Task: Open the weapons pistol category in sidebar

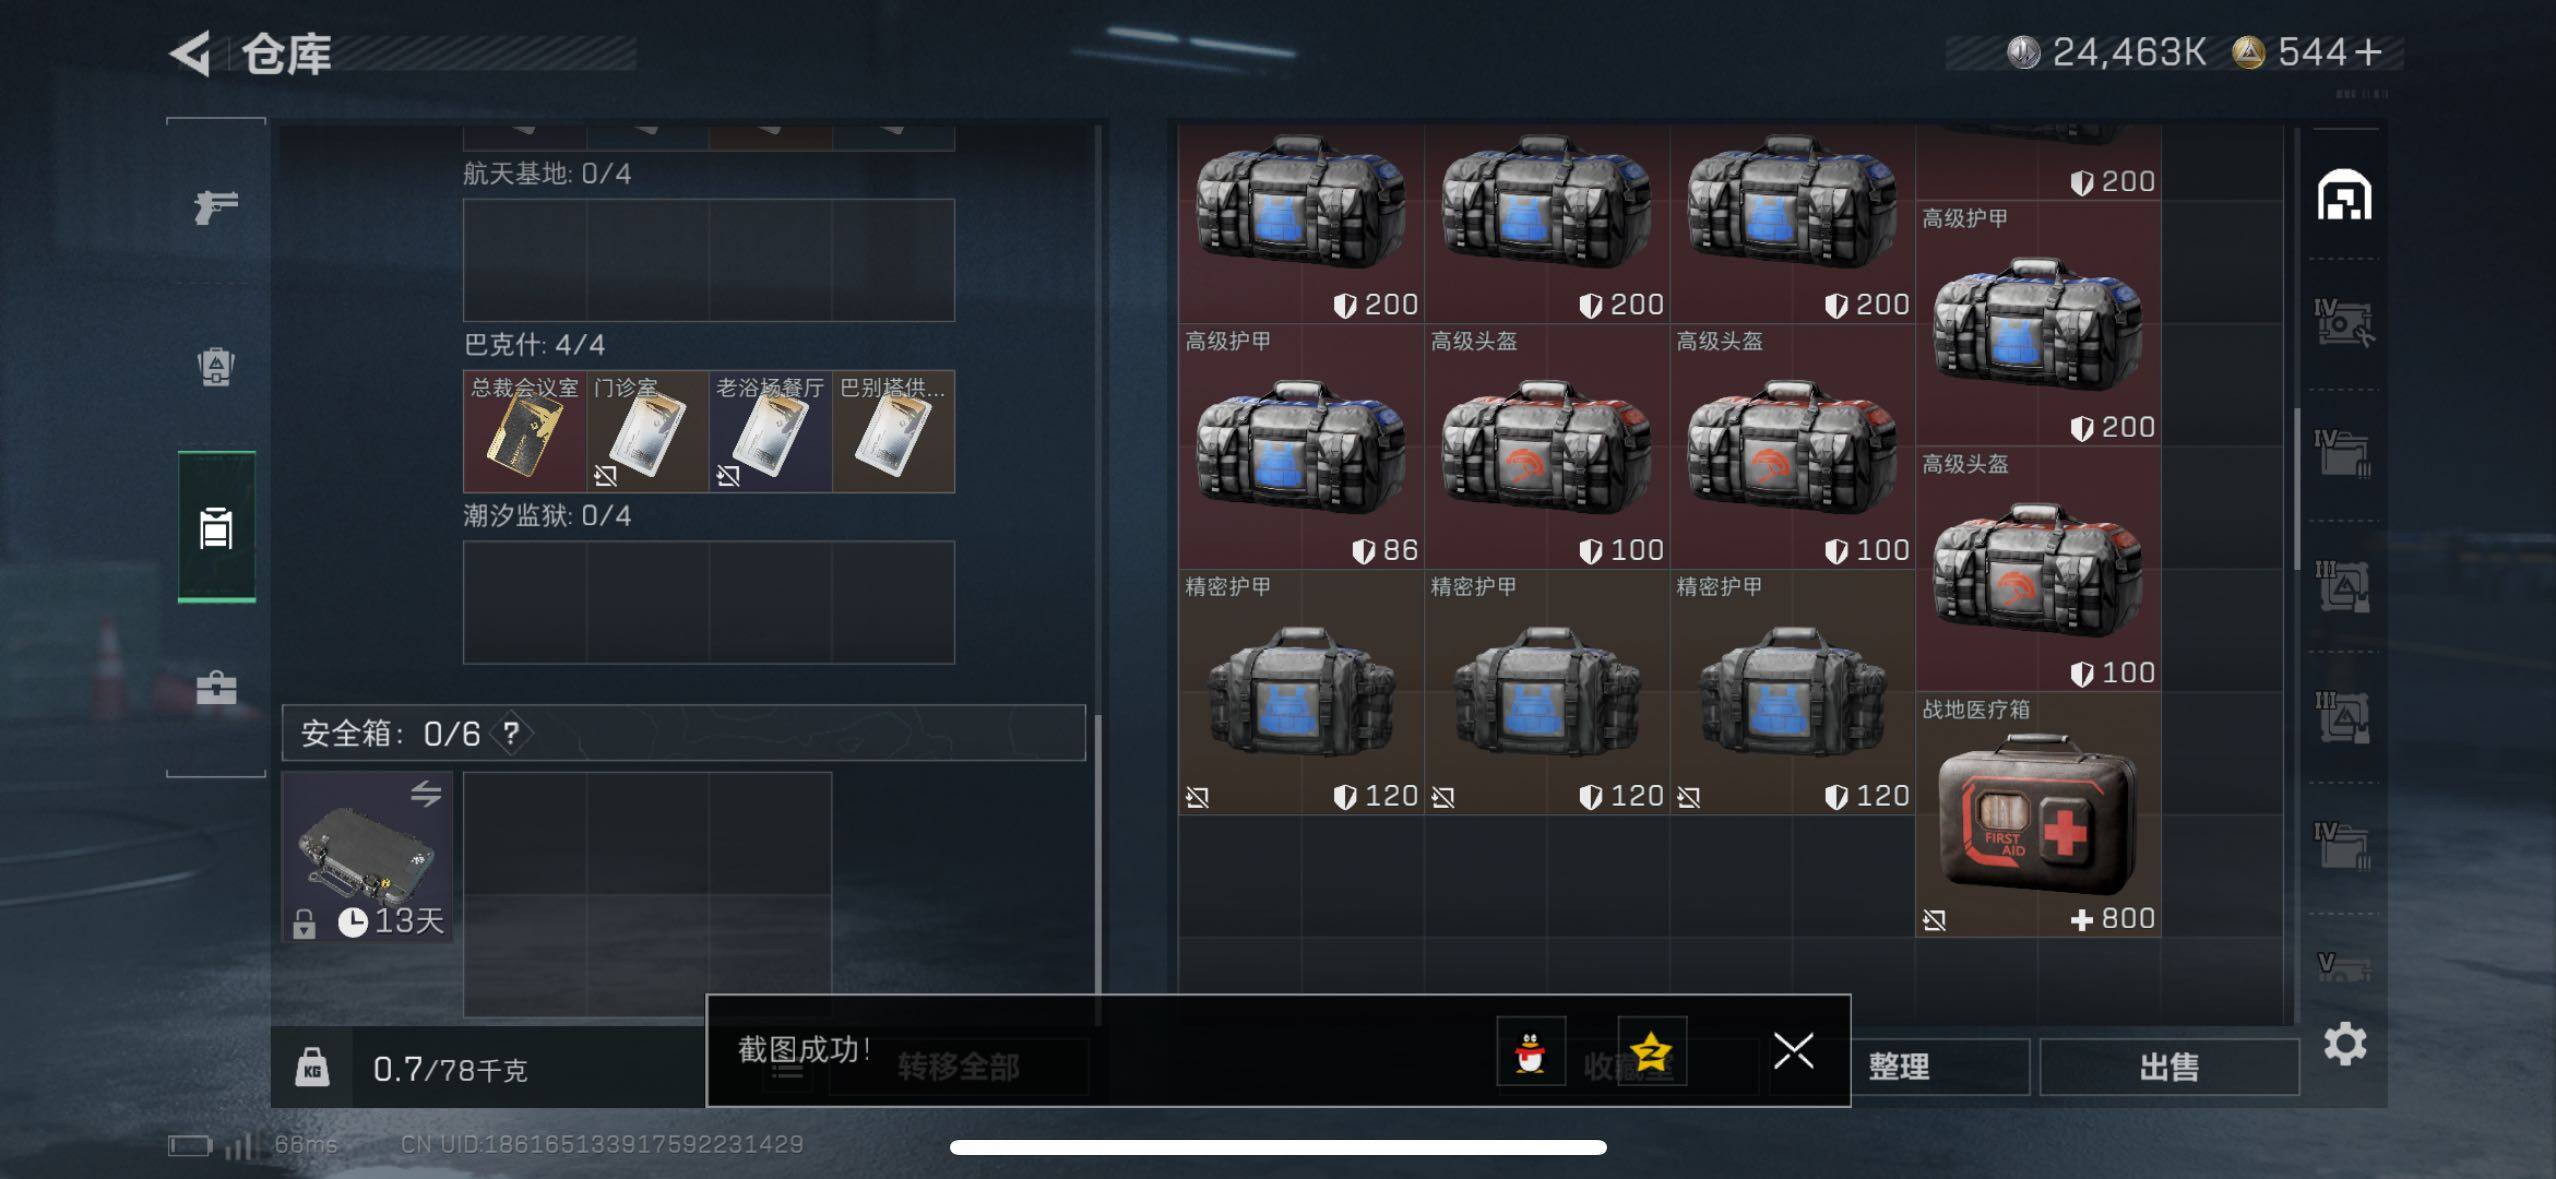Action: point(216,207)
